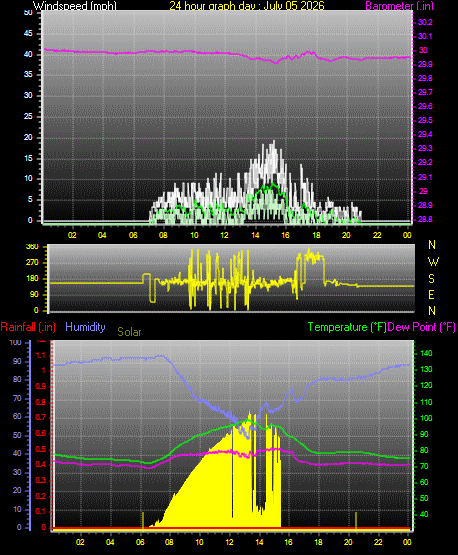Click humidity scale value 100
458x555 pixels.
click(16, 342)
